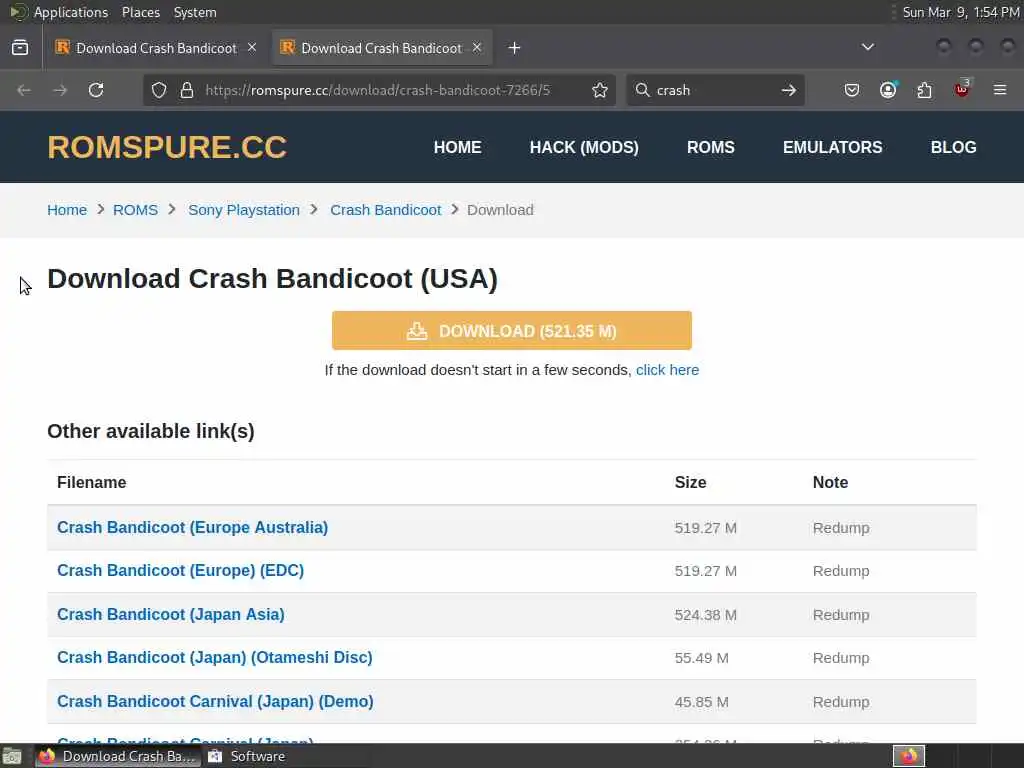Click the clock showing Sun Mar 9

pyautogui.click(x=961, y=12)
